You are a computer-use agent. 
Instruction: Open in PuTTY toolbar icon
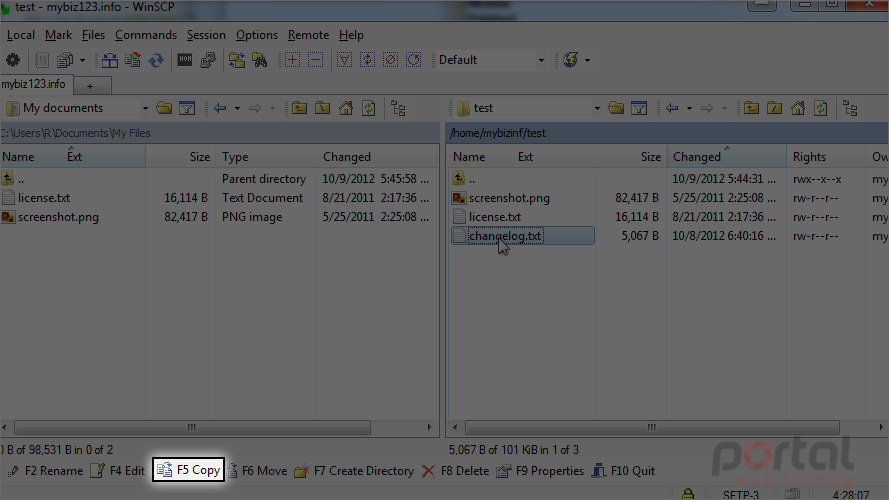[208, 60]
